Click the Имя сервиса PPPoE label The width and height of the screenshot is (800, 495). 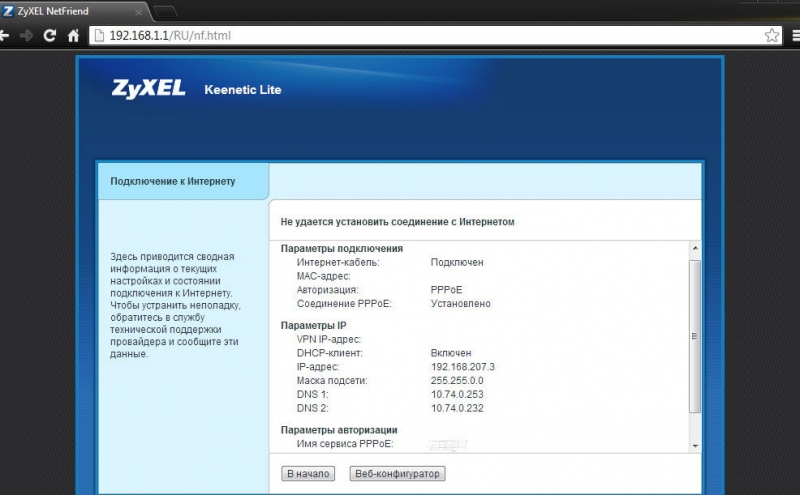[x=345, y=444]
